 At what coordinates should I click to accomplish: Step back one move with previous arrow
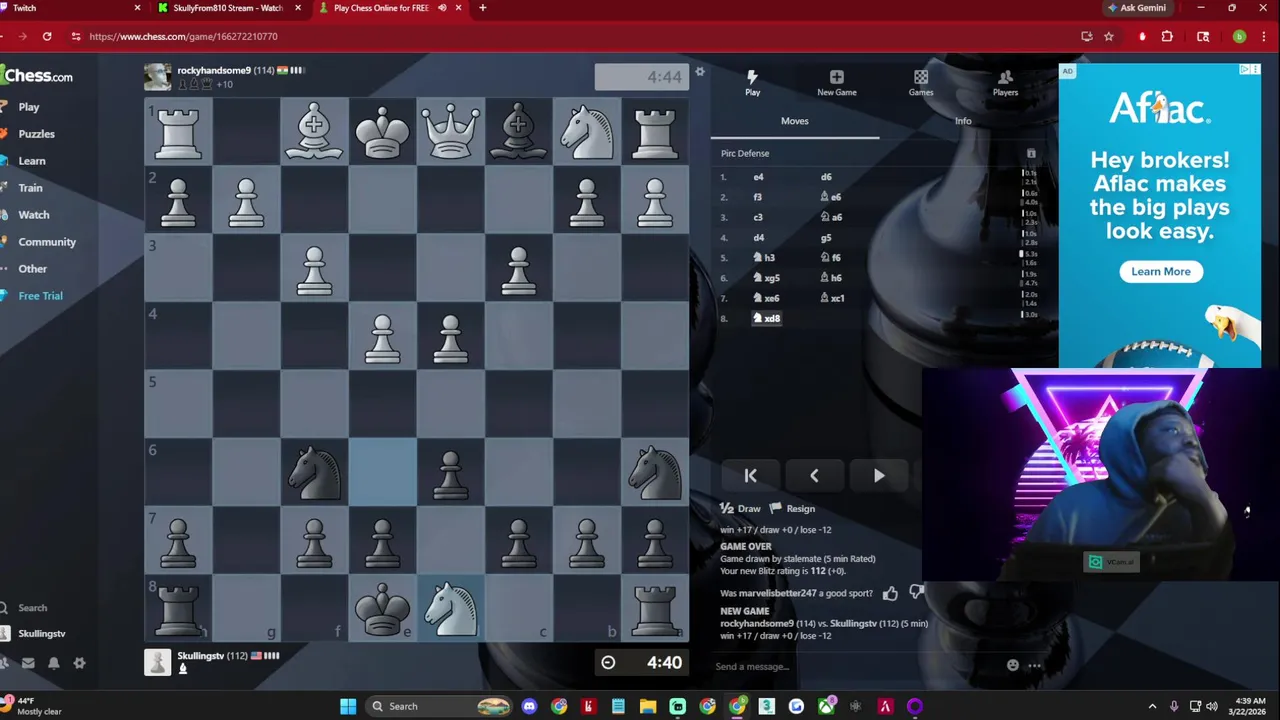pyautogui.click(x=814, y=476)
